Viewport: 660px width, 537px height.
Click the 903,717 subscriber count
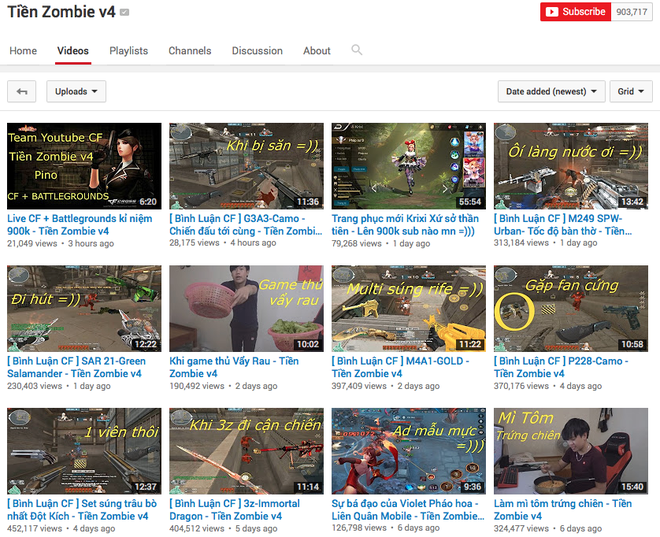[x=631, y=12]
